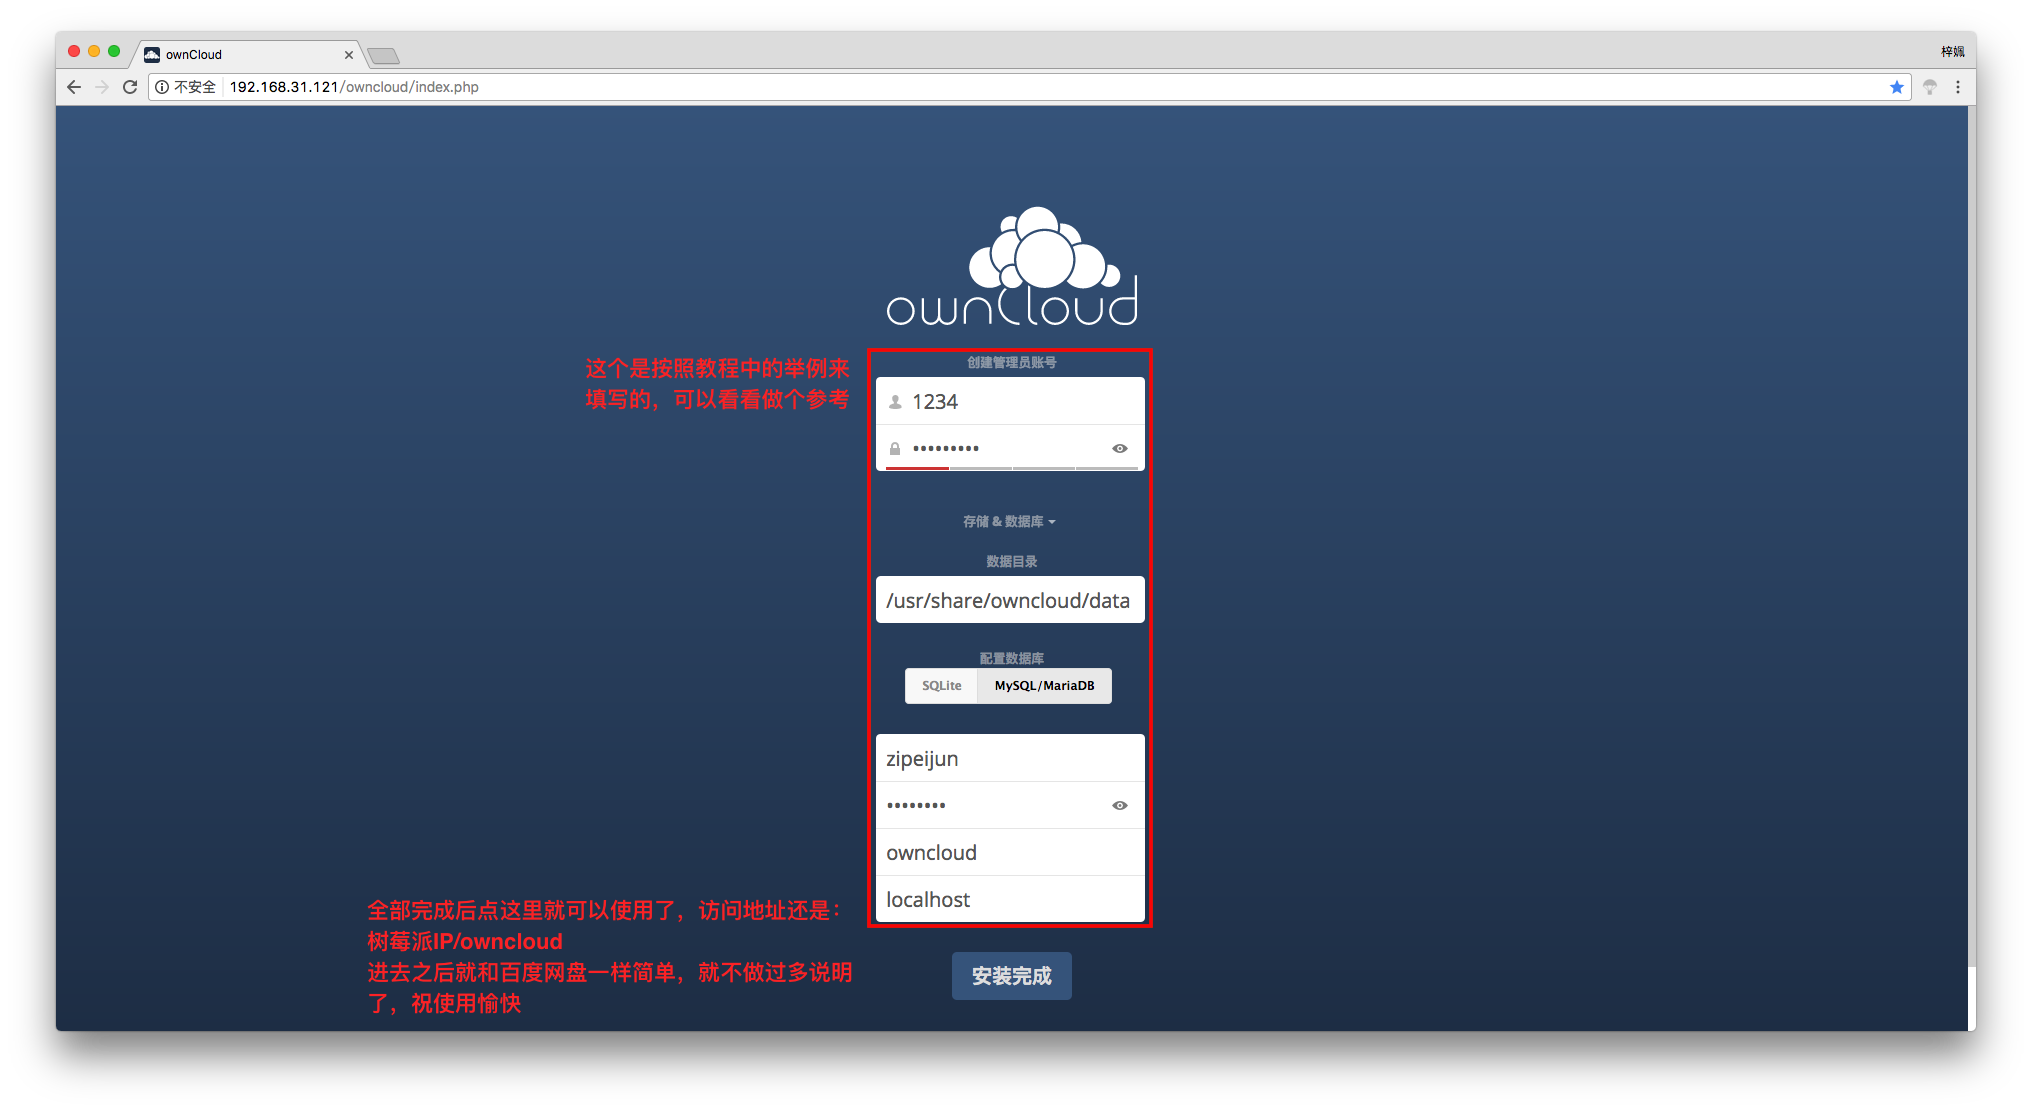Screen dimensions: 2032x1111
Task: Select SQLite database option
Action: click(941, 686)
